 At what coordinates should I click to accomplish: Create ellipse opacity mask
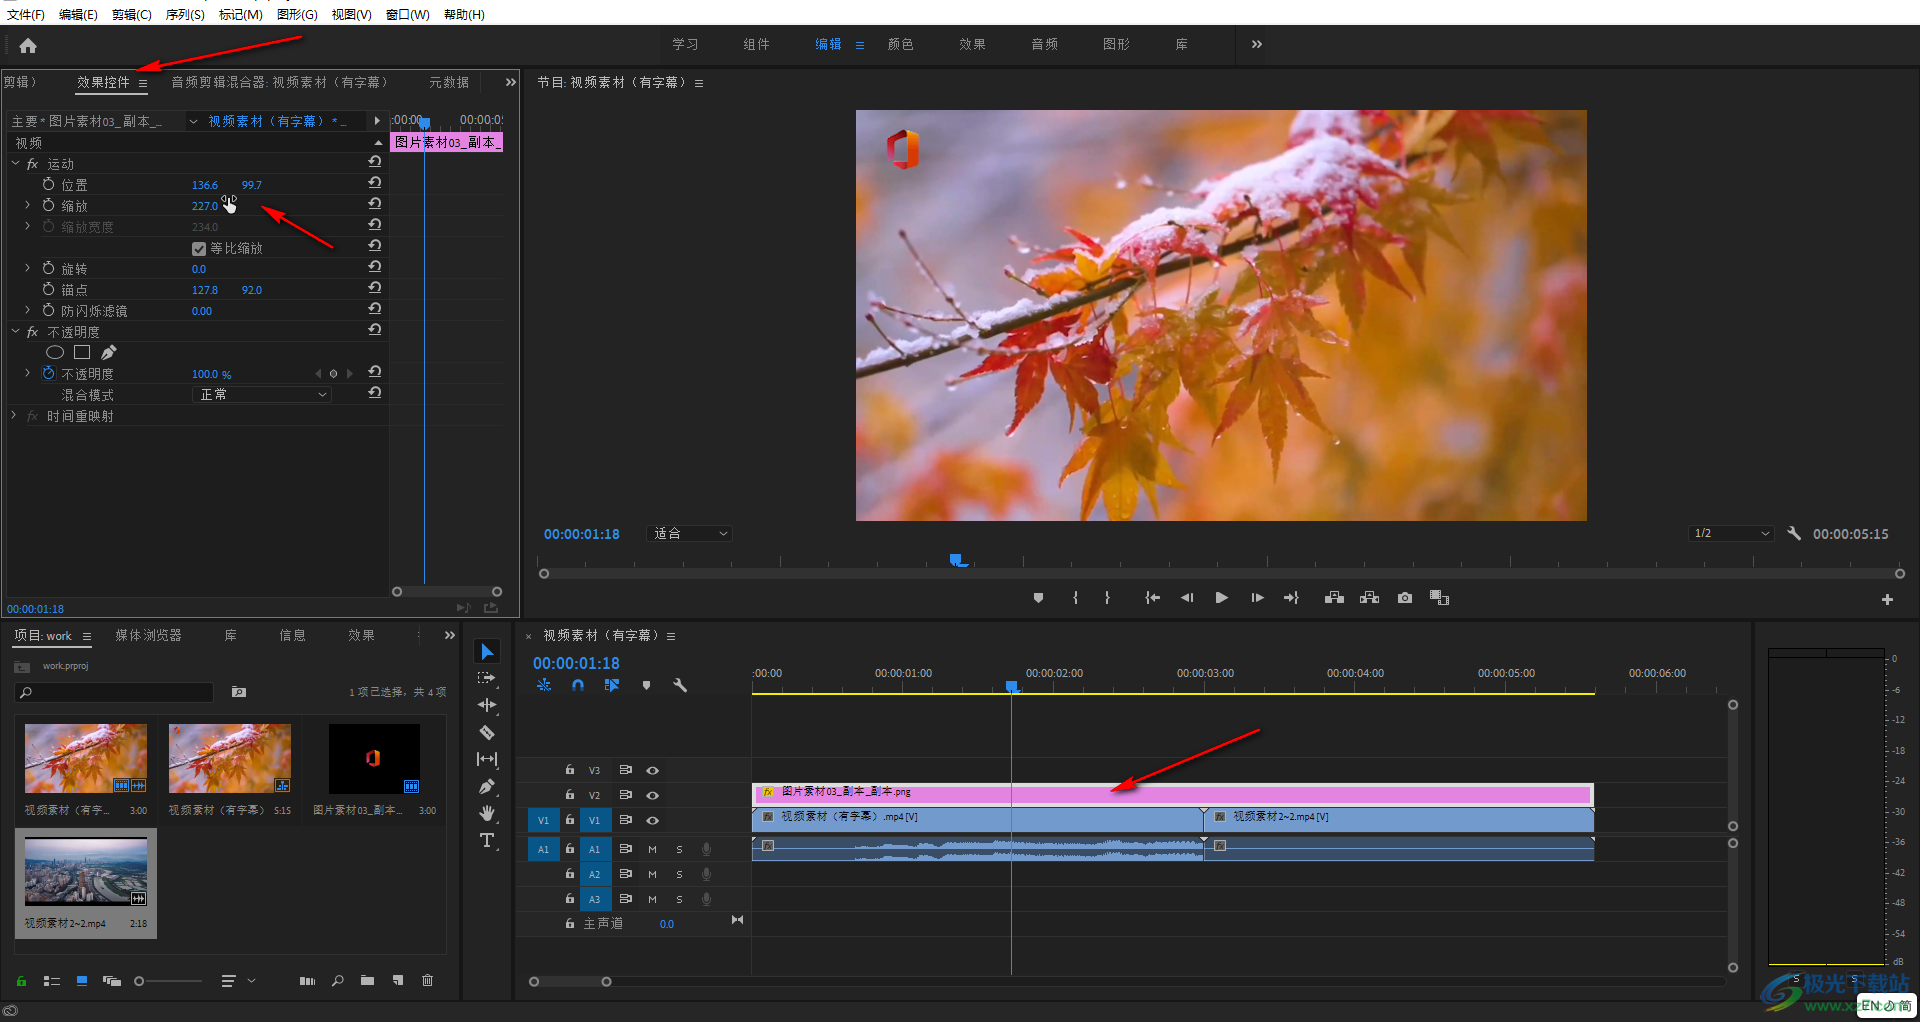tap(55, 353)
